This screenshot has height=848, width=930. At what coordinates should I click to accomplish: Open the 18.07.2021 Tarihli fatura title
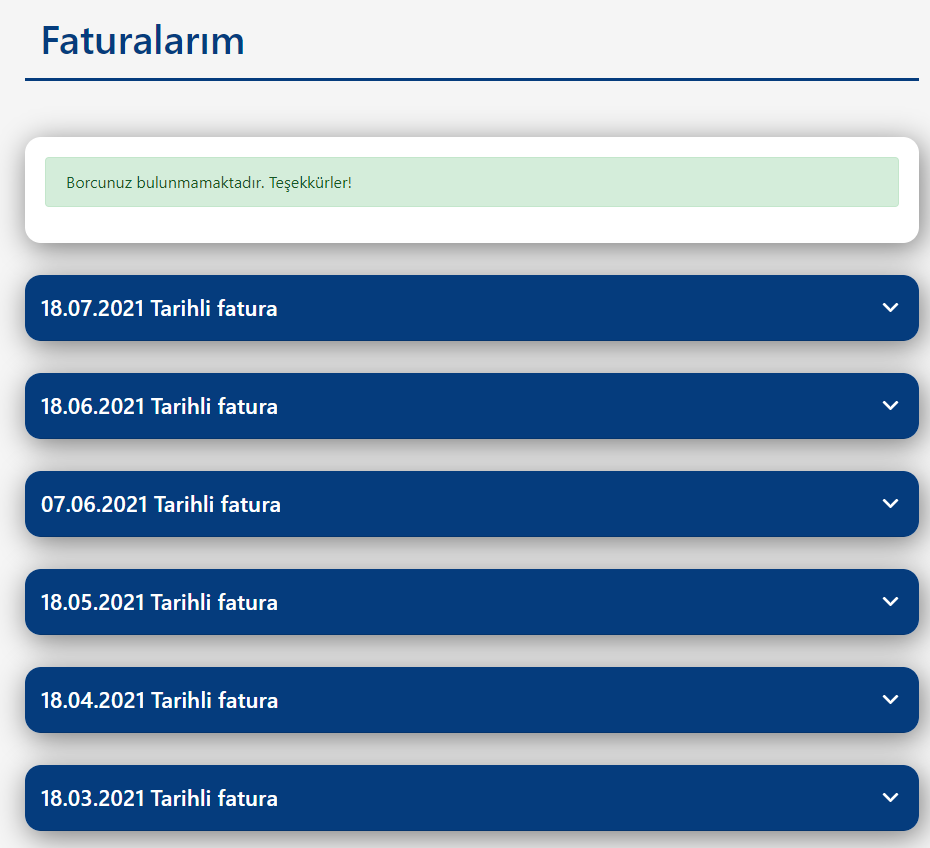[x=159, y=308]
